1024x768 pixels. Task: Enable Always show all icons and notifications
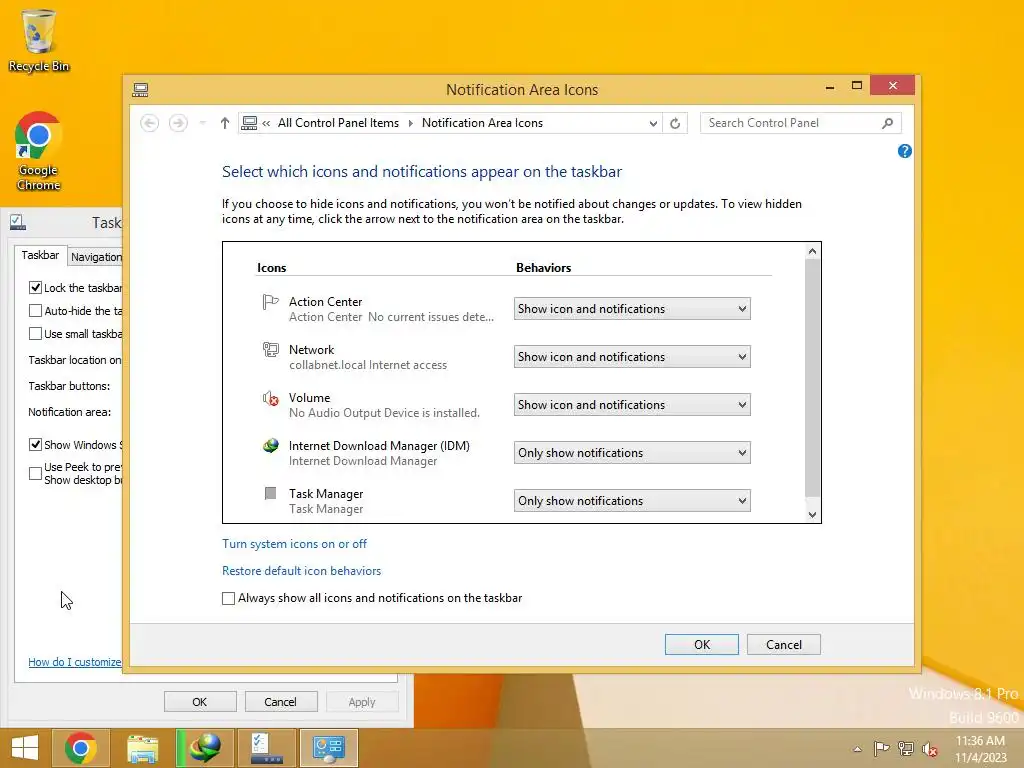pos(229,598)
